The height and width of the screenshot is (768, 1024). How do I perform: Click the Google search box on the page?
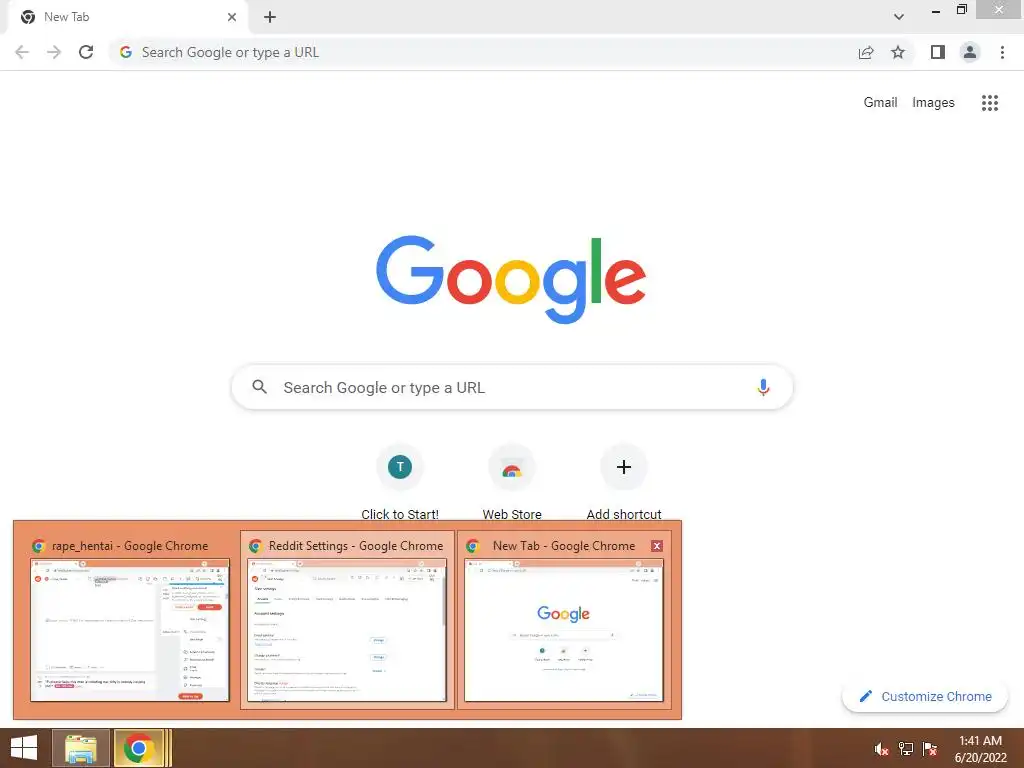512,387
